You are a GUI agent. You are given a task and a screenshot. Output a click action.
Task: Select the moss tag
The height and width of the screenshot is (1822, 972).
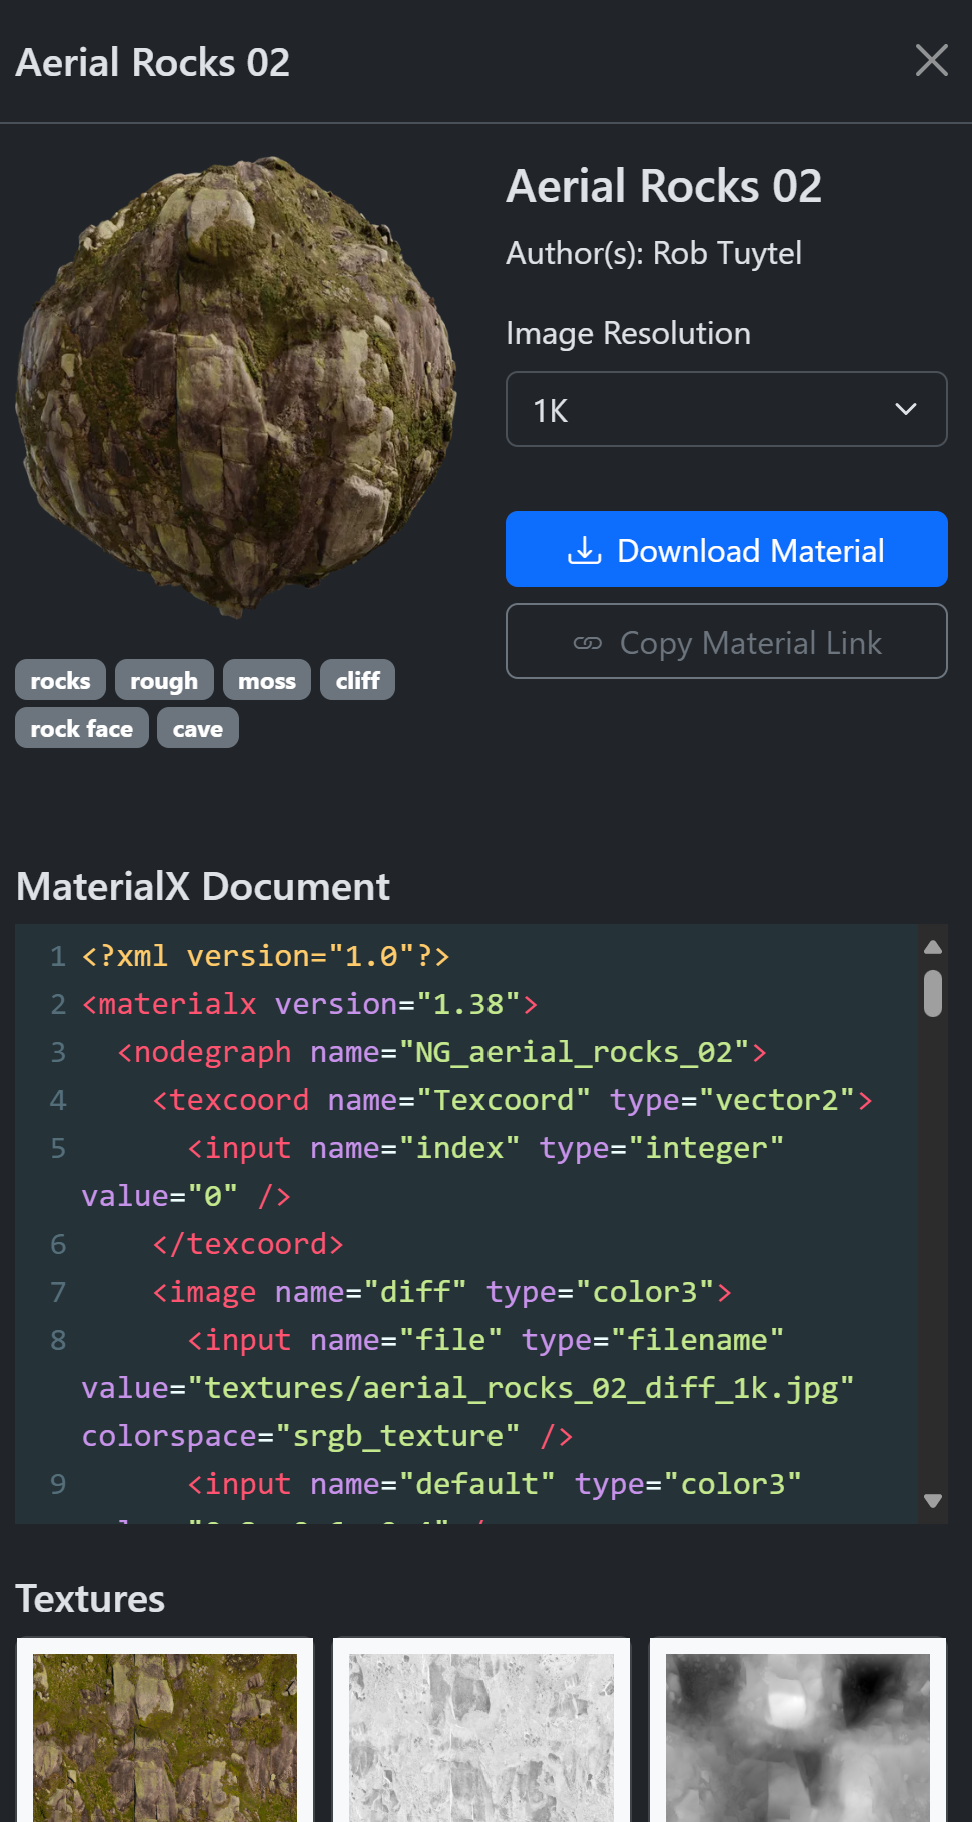pyautogui.click(x=266, y=680)
